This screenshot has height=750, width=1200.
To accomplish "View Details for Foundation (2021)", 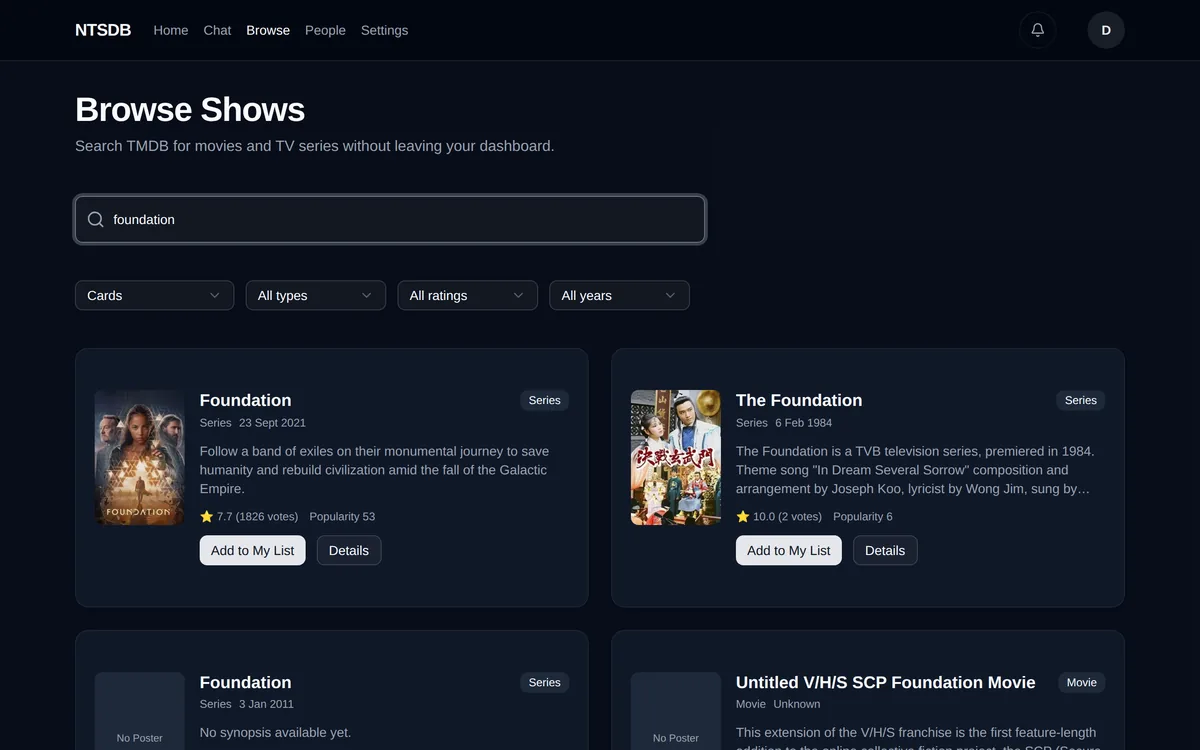I will point(349,550).
